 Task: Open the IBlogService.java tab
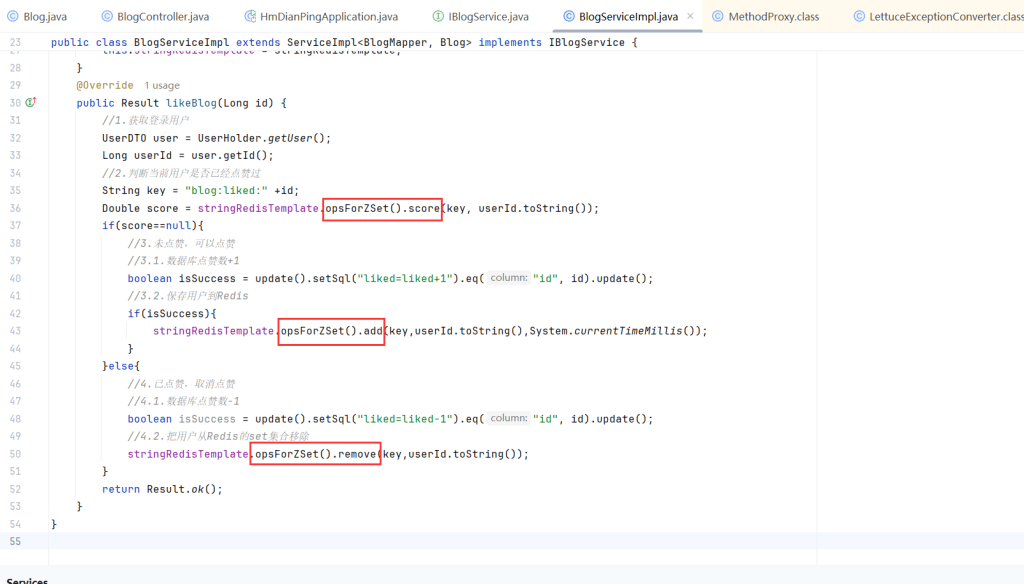(489, 17)
